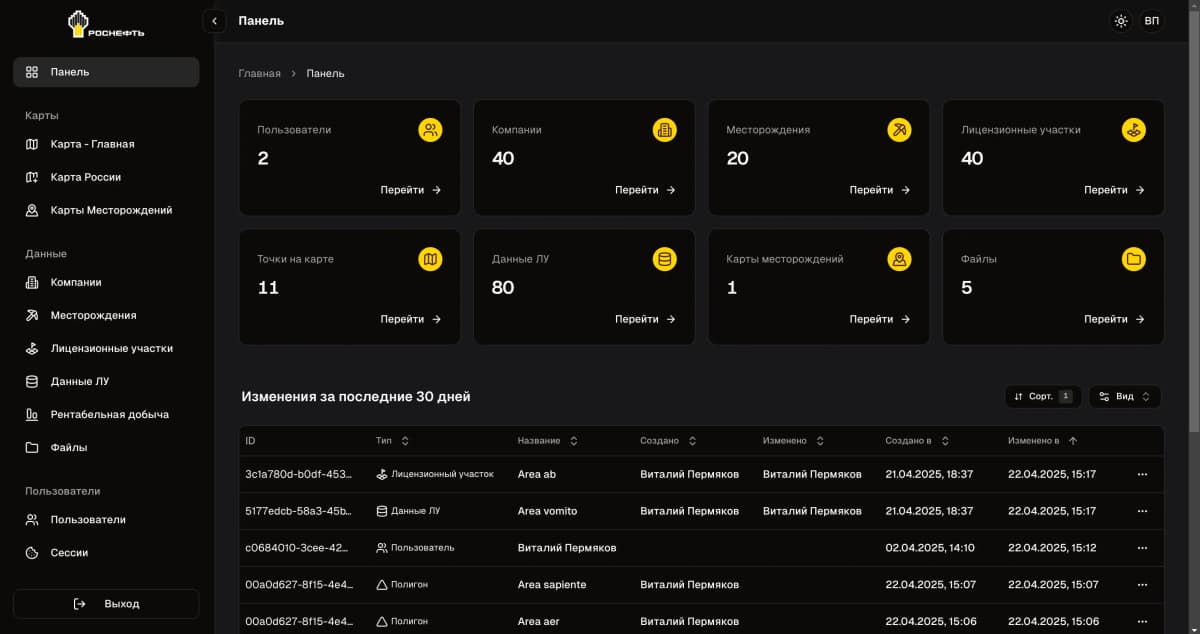This screenshot has width=1200, height=634.
Task: Click the Компании building icon in card
Action: click(x=665, y=130)
